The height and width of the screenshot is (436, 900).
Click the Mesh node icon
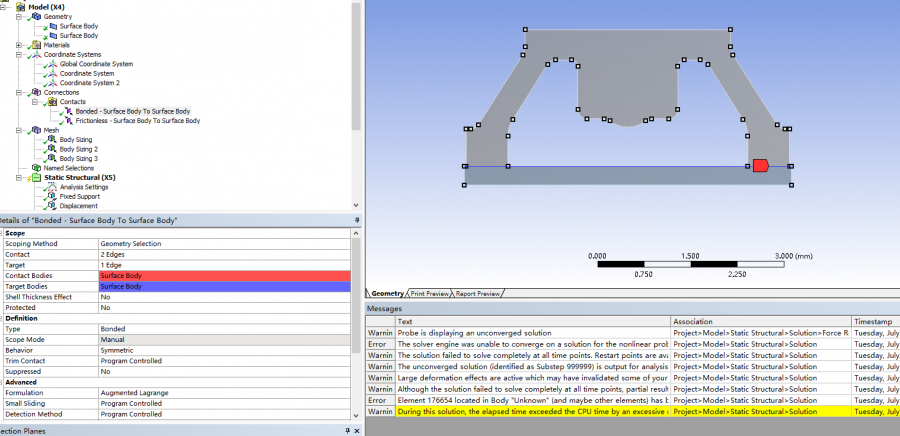pos(37,130)
